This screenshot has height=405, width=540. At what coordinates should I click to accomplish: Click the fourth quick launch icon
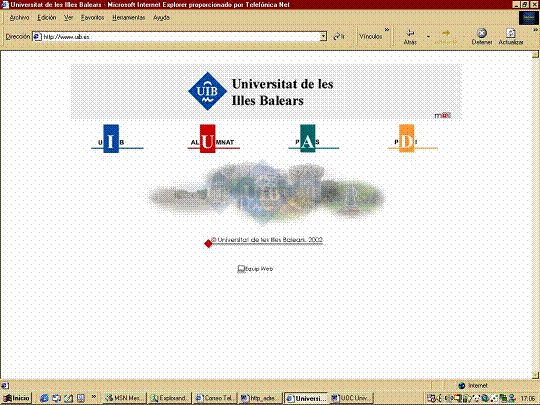tap(81, 398)
